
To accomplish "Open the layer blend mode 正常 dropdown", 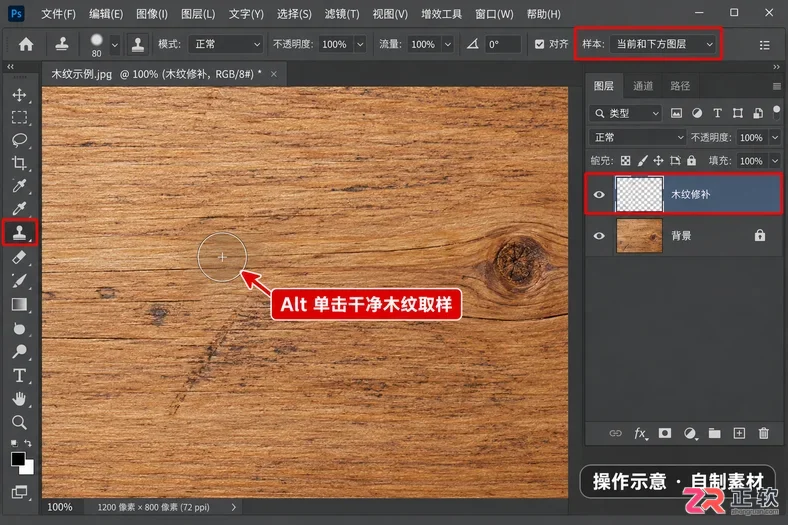I will pos(637,137).
